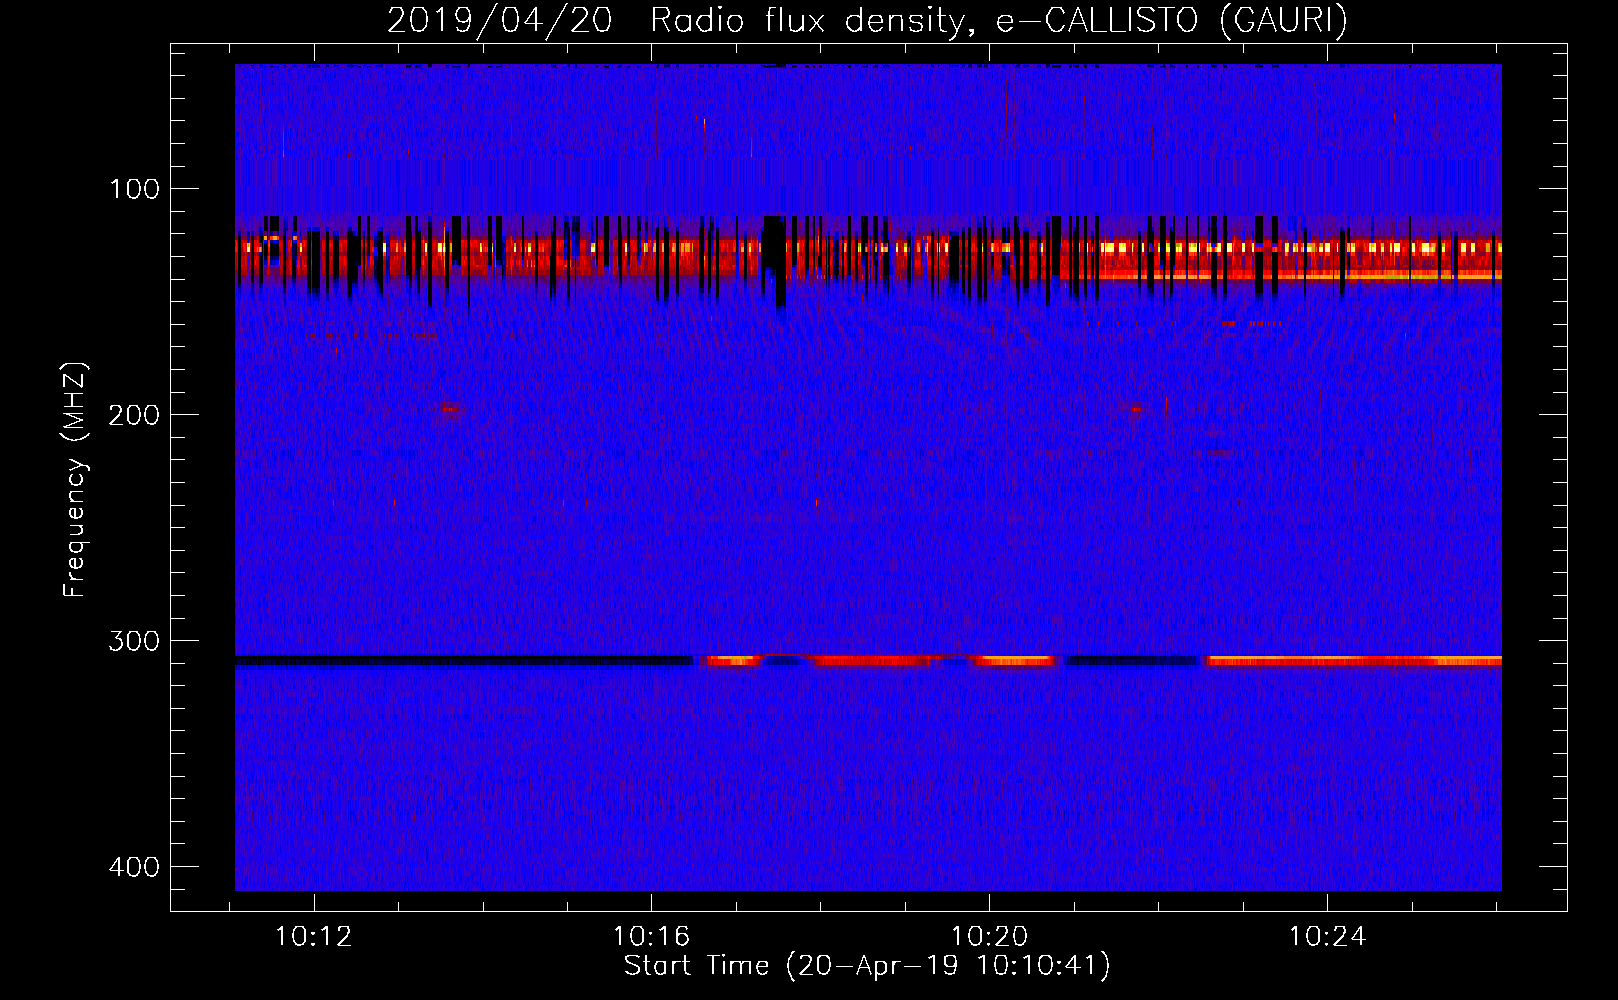Click the '10:20' time tick label
1618x1000 pixels.
pos(989,937)
